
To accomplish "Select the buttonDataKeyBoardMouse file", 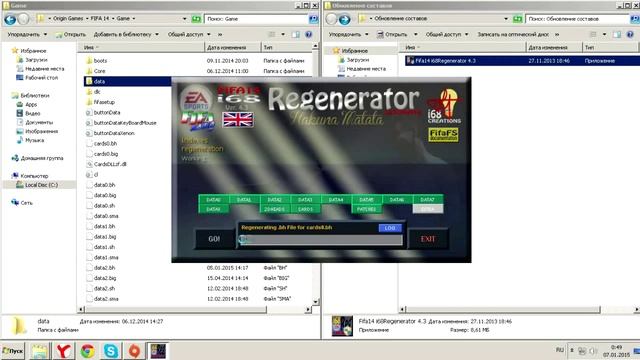I will (x=125, y=123).
